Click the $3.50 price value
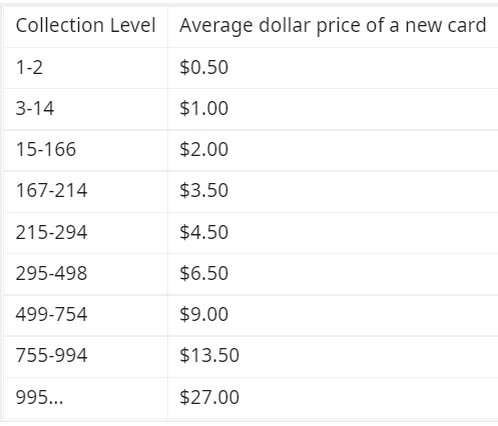The width and height of the screenshot is (498, 426). tap(204, 191)
